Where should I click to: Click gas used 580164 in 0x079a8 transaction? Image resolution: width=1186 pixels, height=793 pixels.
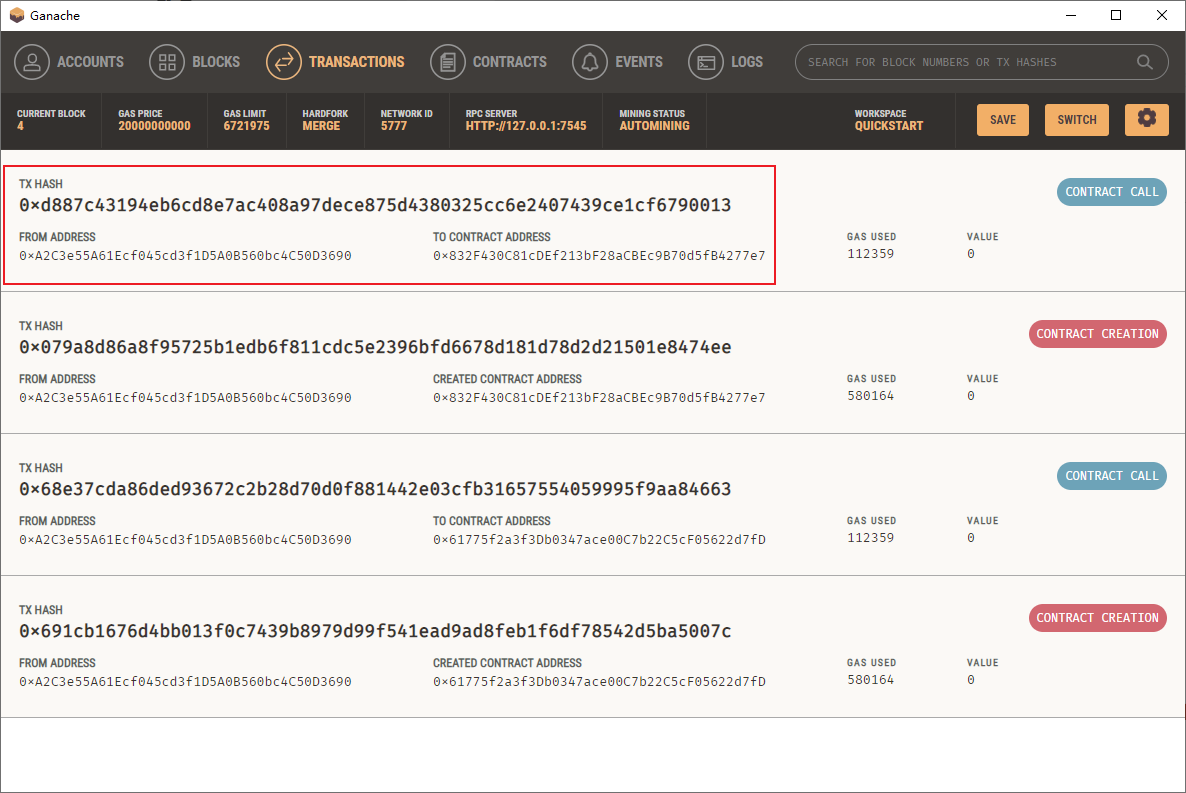tap(871, 396)
